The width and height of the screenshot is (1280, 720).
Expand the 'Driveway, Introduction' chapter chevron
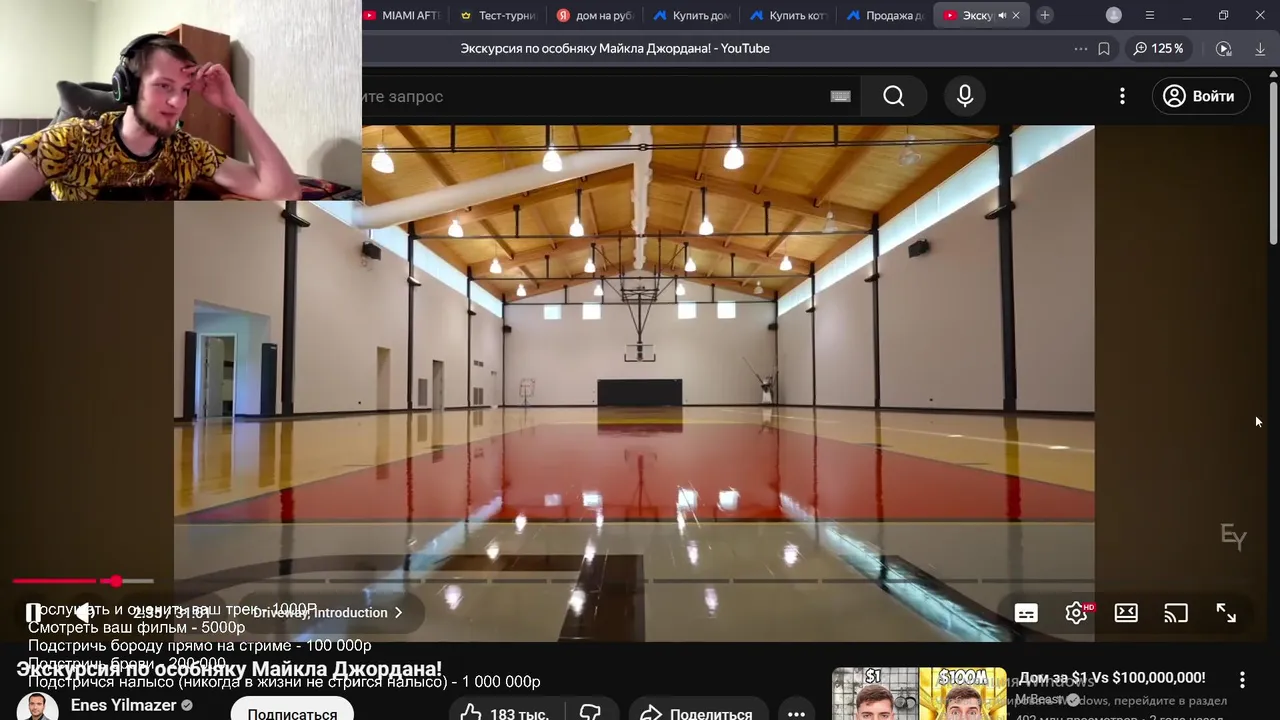(398, 612)
